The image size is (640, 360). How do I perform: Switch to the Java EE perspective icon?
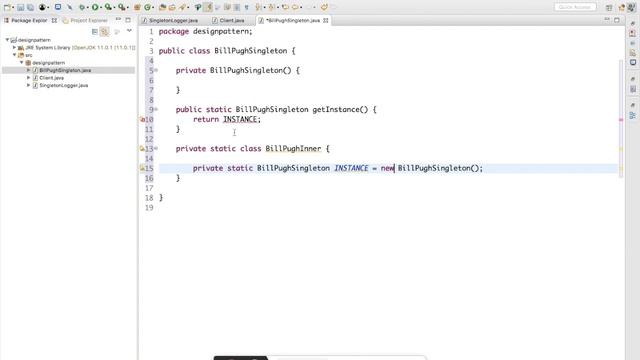click(622, 7)
